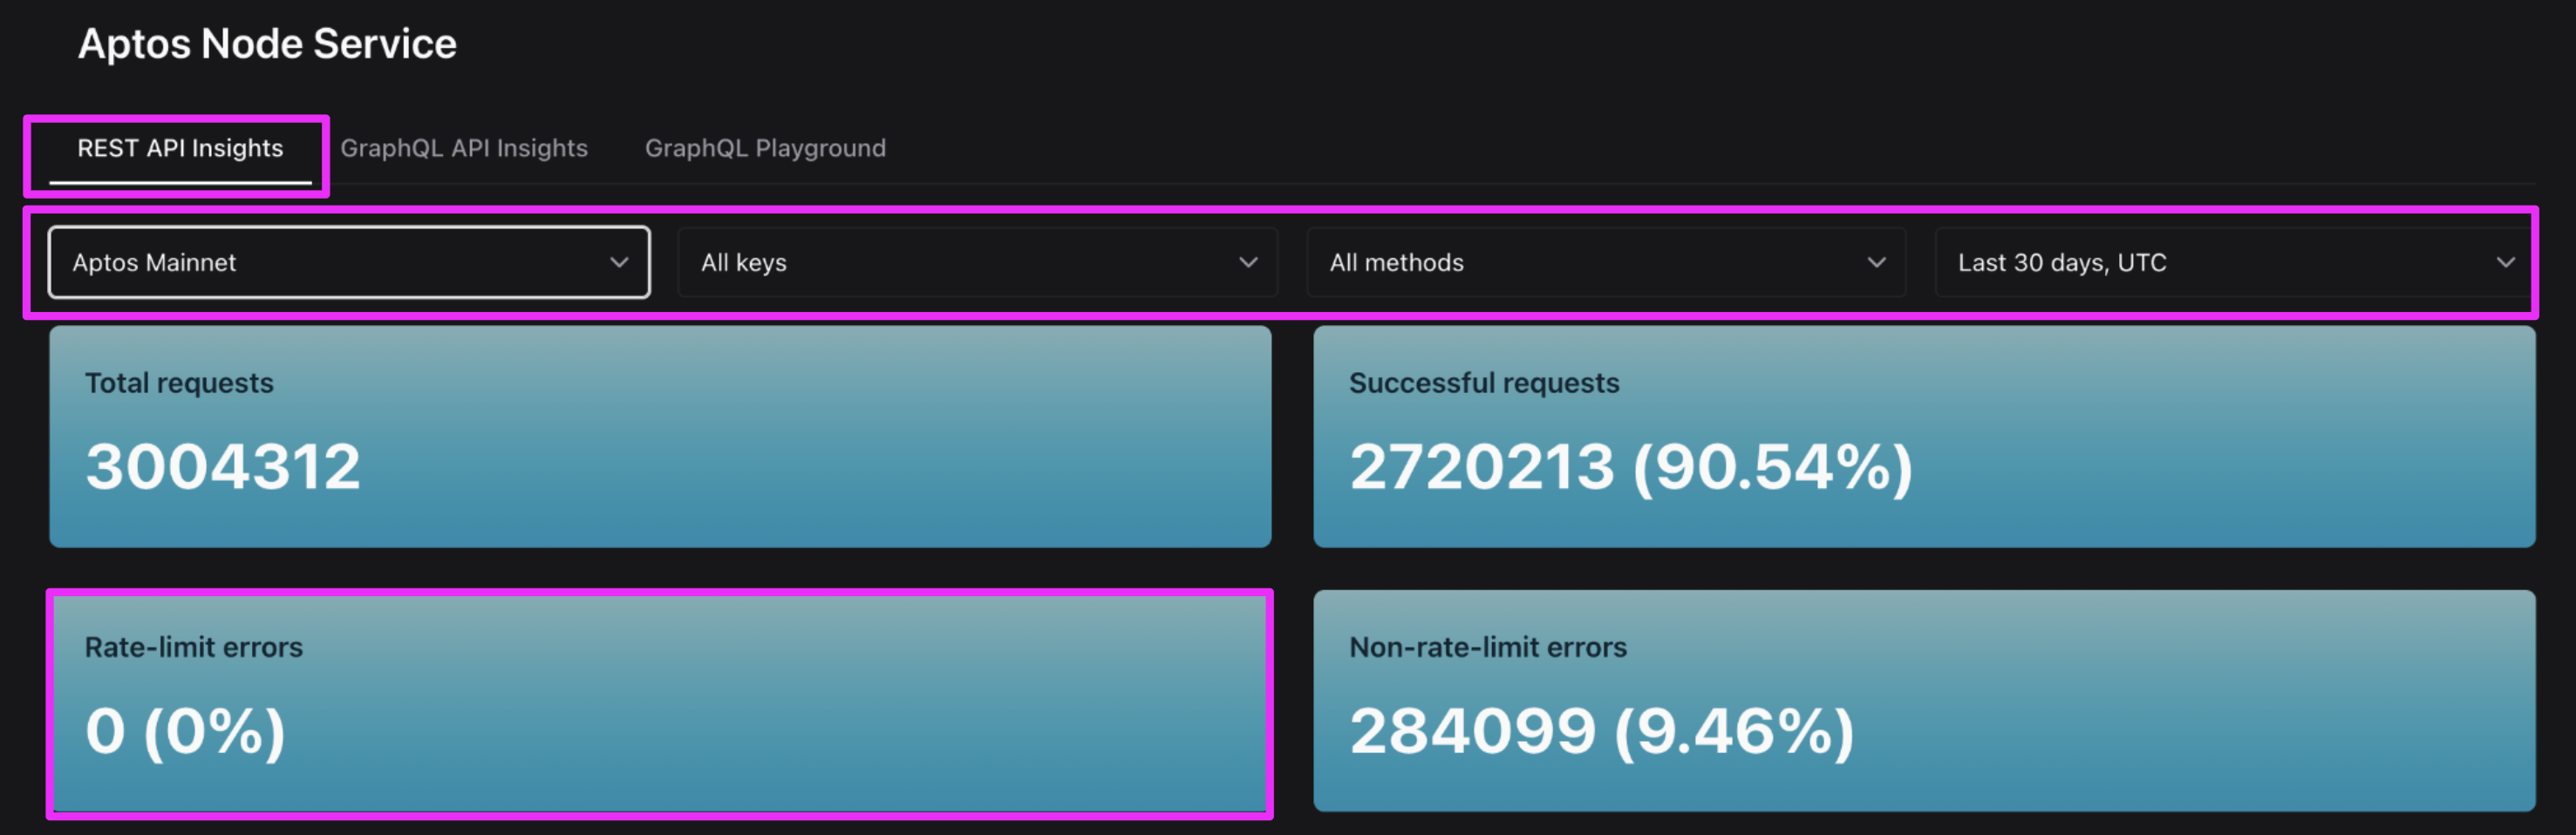Select the Non-rate-limit errors card
Image resolution: width=2576 pixels, height=835 pixels.
pyautogui.click(x=1924, y=700)
